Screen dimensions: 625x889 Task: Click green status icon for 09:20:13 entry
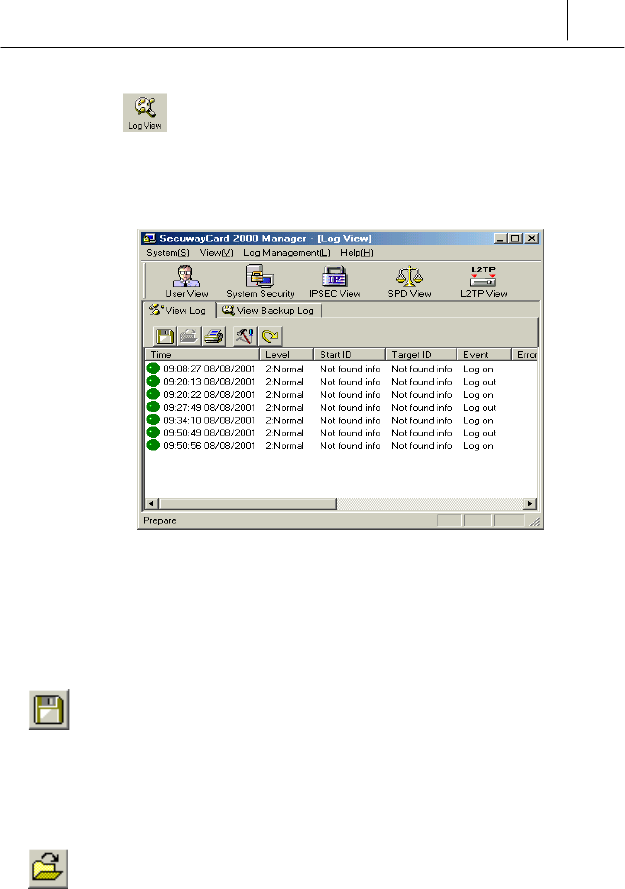coord(153,382)
